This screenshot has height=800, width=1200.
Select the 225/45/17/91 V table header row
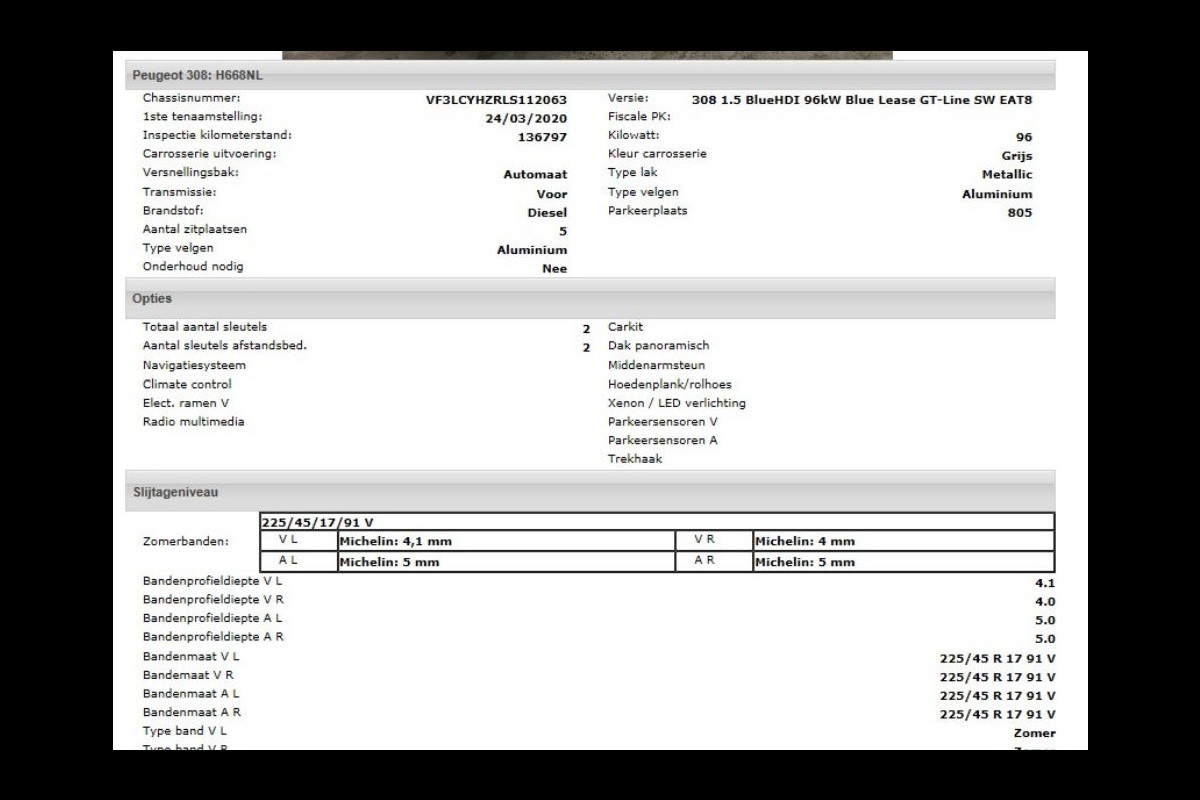tap(656, 522)
